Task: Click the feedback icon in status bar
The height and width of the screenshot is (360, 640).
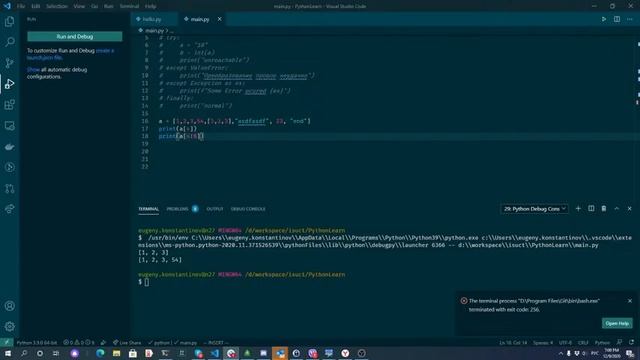Action: point(620,343)
